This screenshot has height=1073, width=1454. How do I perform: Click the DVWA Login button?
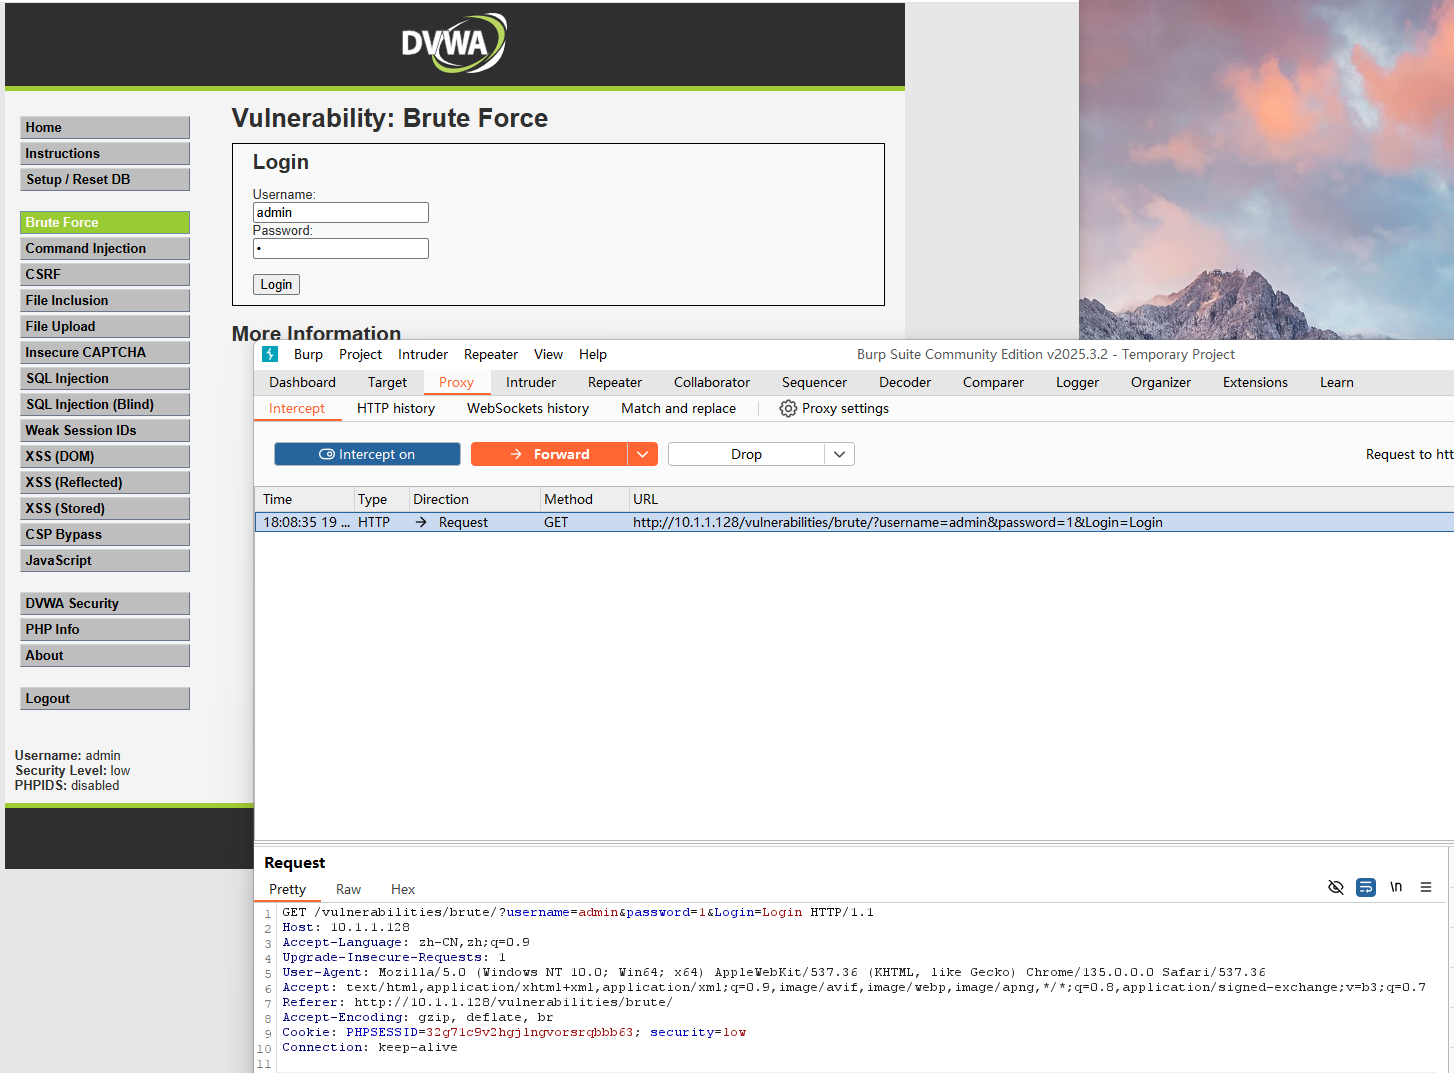pyautogui.click(x=276, y=284)
